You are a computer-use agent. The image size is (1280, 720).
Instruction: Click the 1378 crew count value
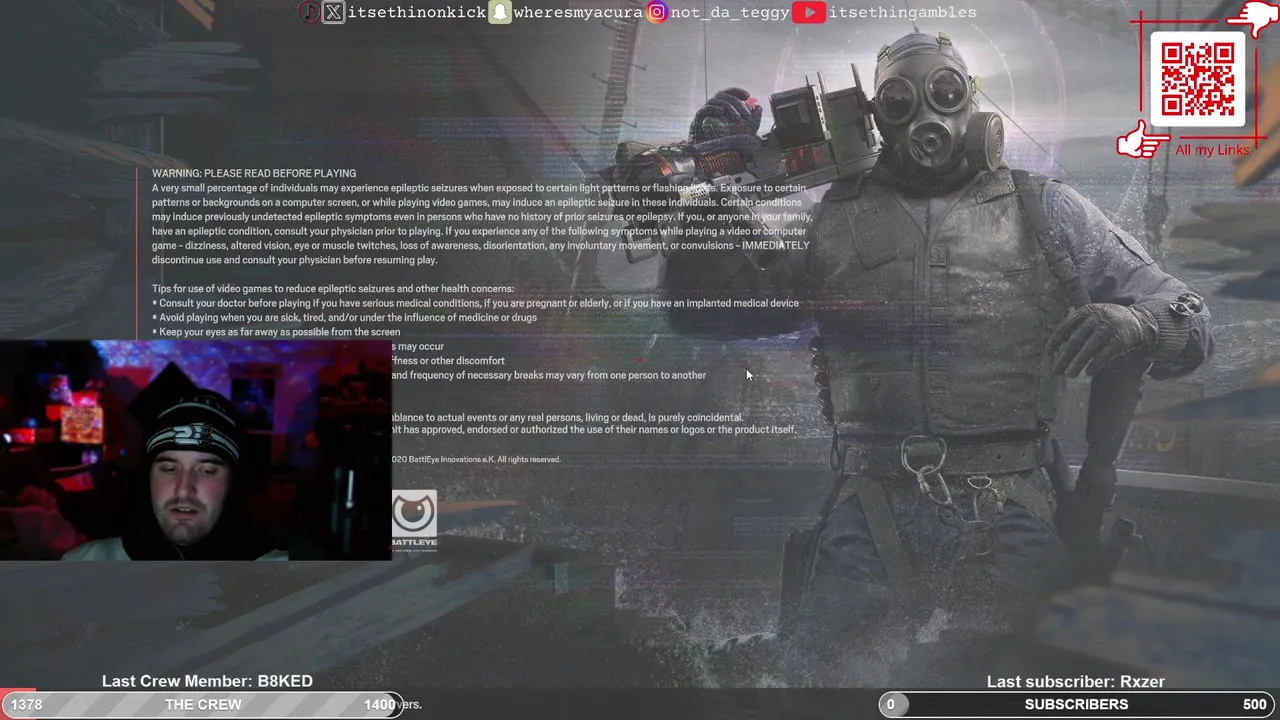[x=26, y=705]
